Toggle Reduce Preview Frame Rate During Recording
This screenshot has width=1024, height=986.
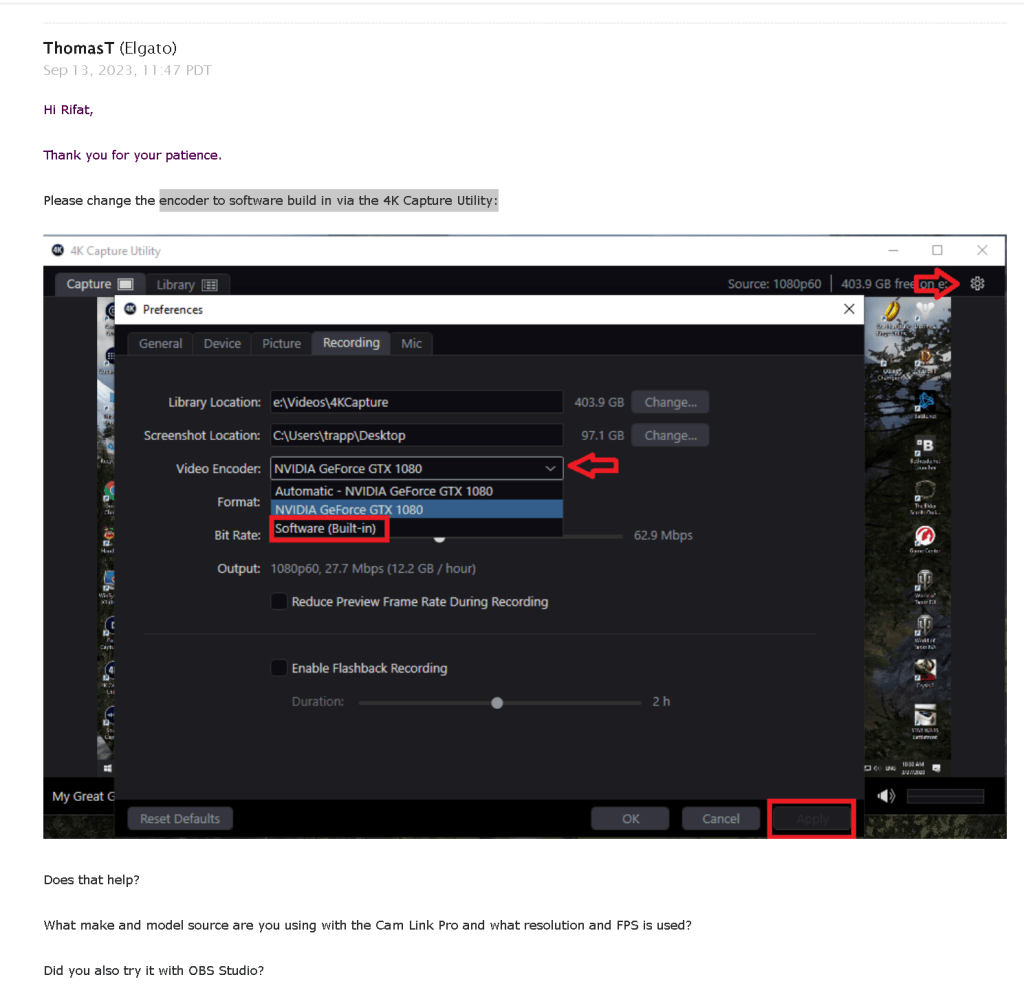pyautogui.click(x=279, y=601)
